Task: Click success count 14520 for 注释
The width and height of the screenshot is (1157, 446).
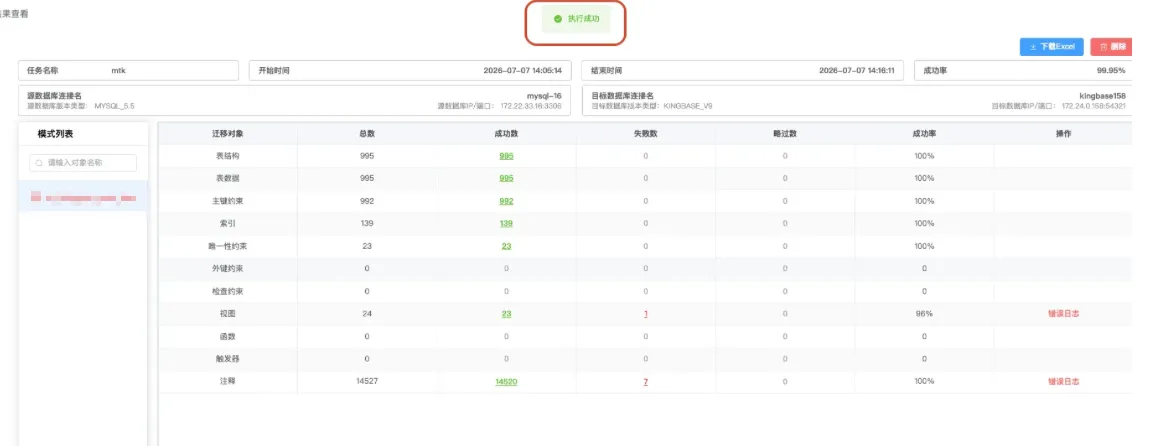Action: coord(506,382)
